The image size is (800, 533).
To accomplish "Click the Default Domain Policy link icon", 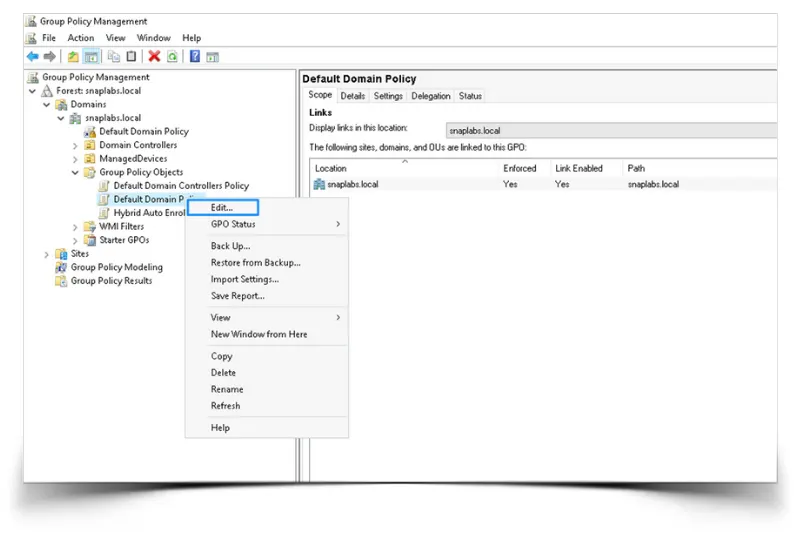I will (90, 132).
